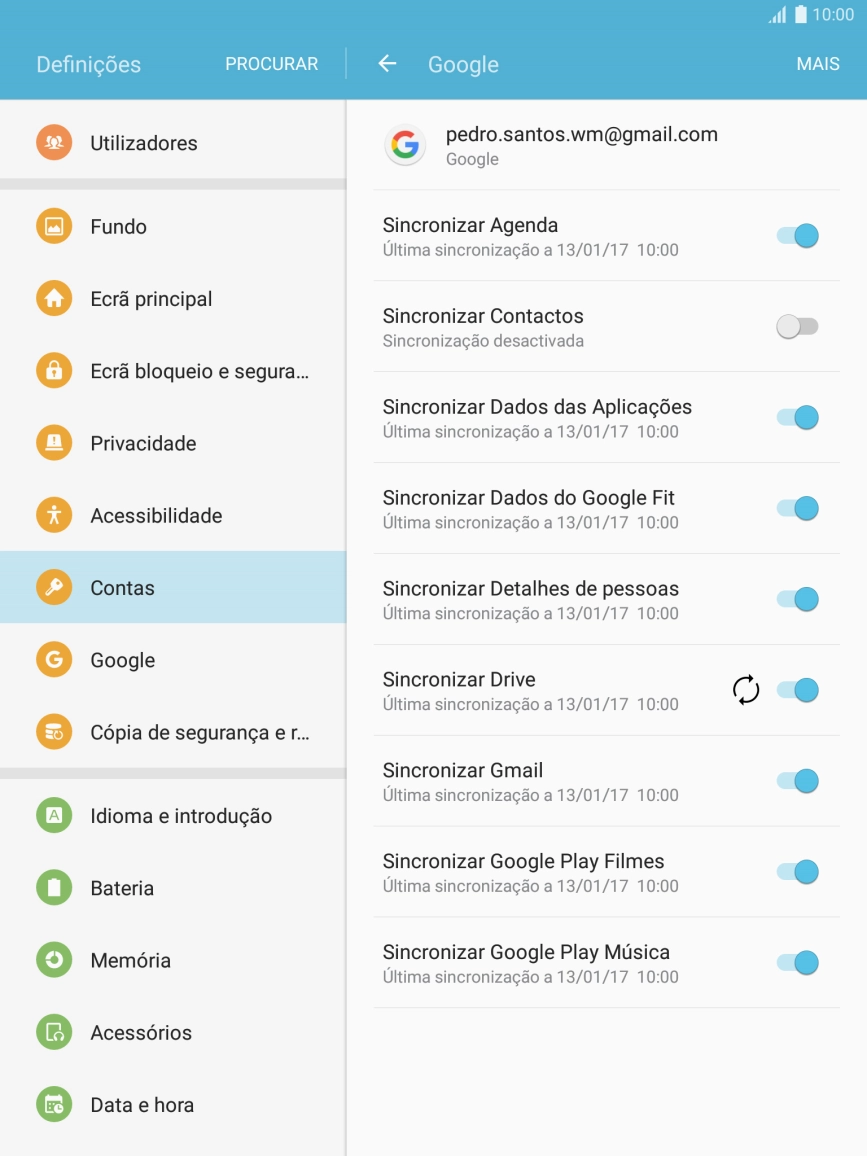The width and height of the screenshot is (867, 1156).
Task: Open Cópia de segurança e reposição settings
Action: click(53, 731)
